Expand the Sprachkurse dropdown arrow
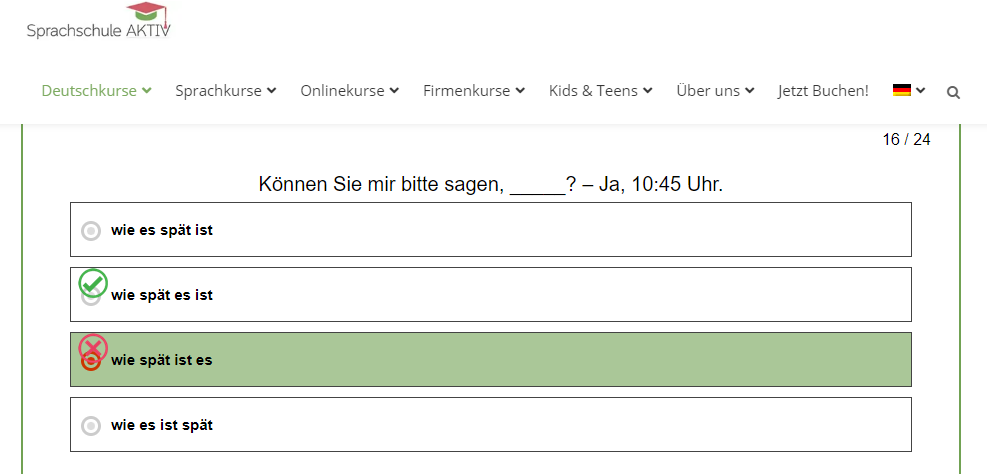 (271, 91)
